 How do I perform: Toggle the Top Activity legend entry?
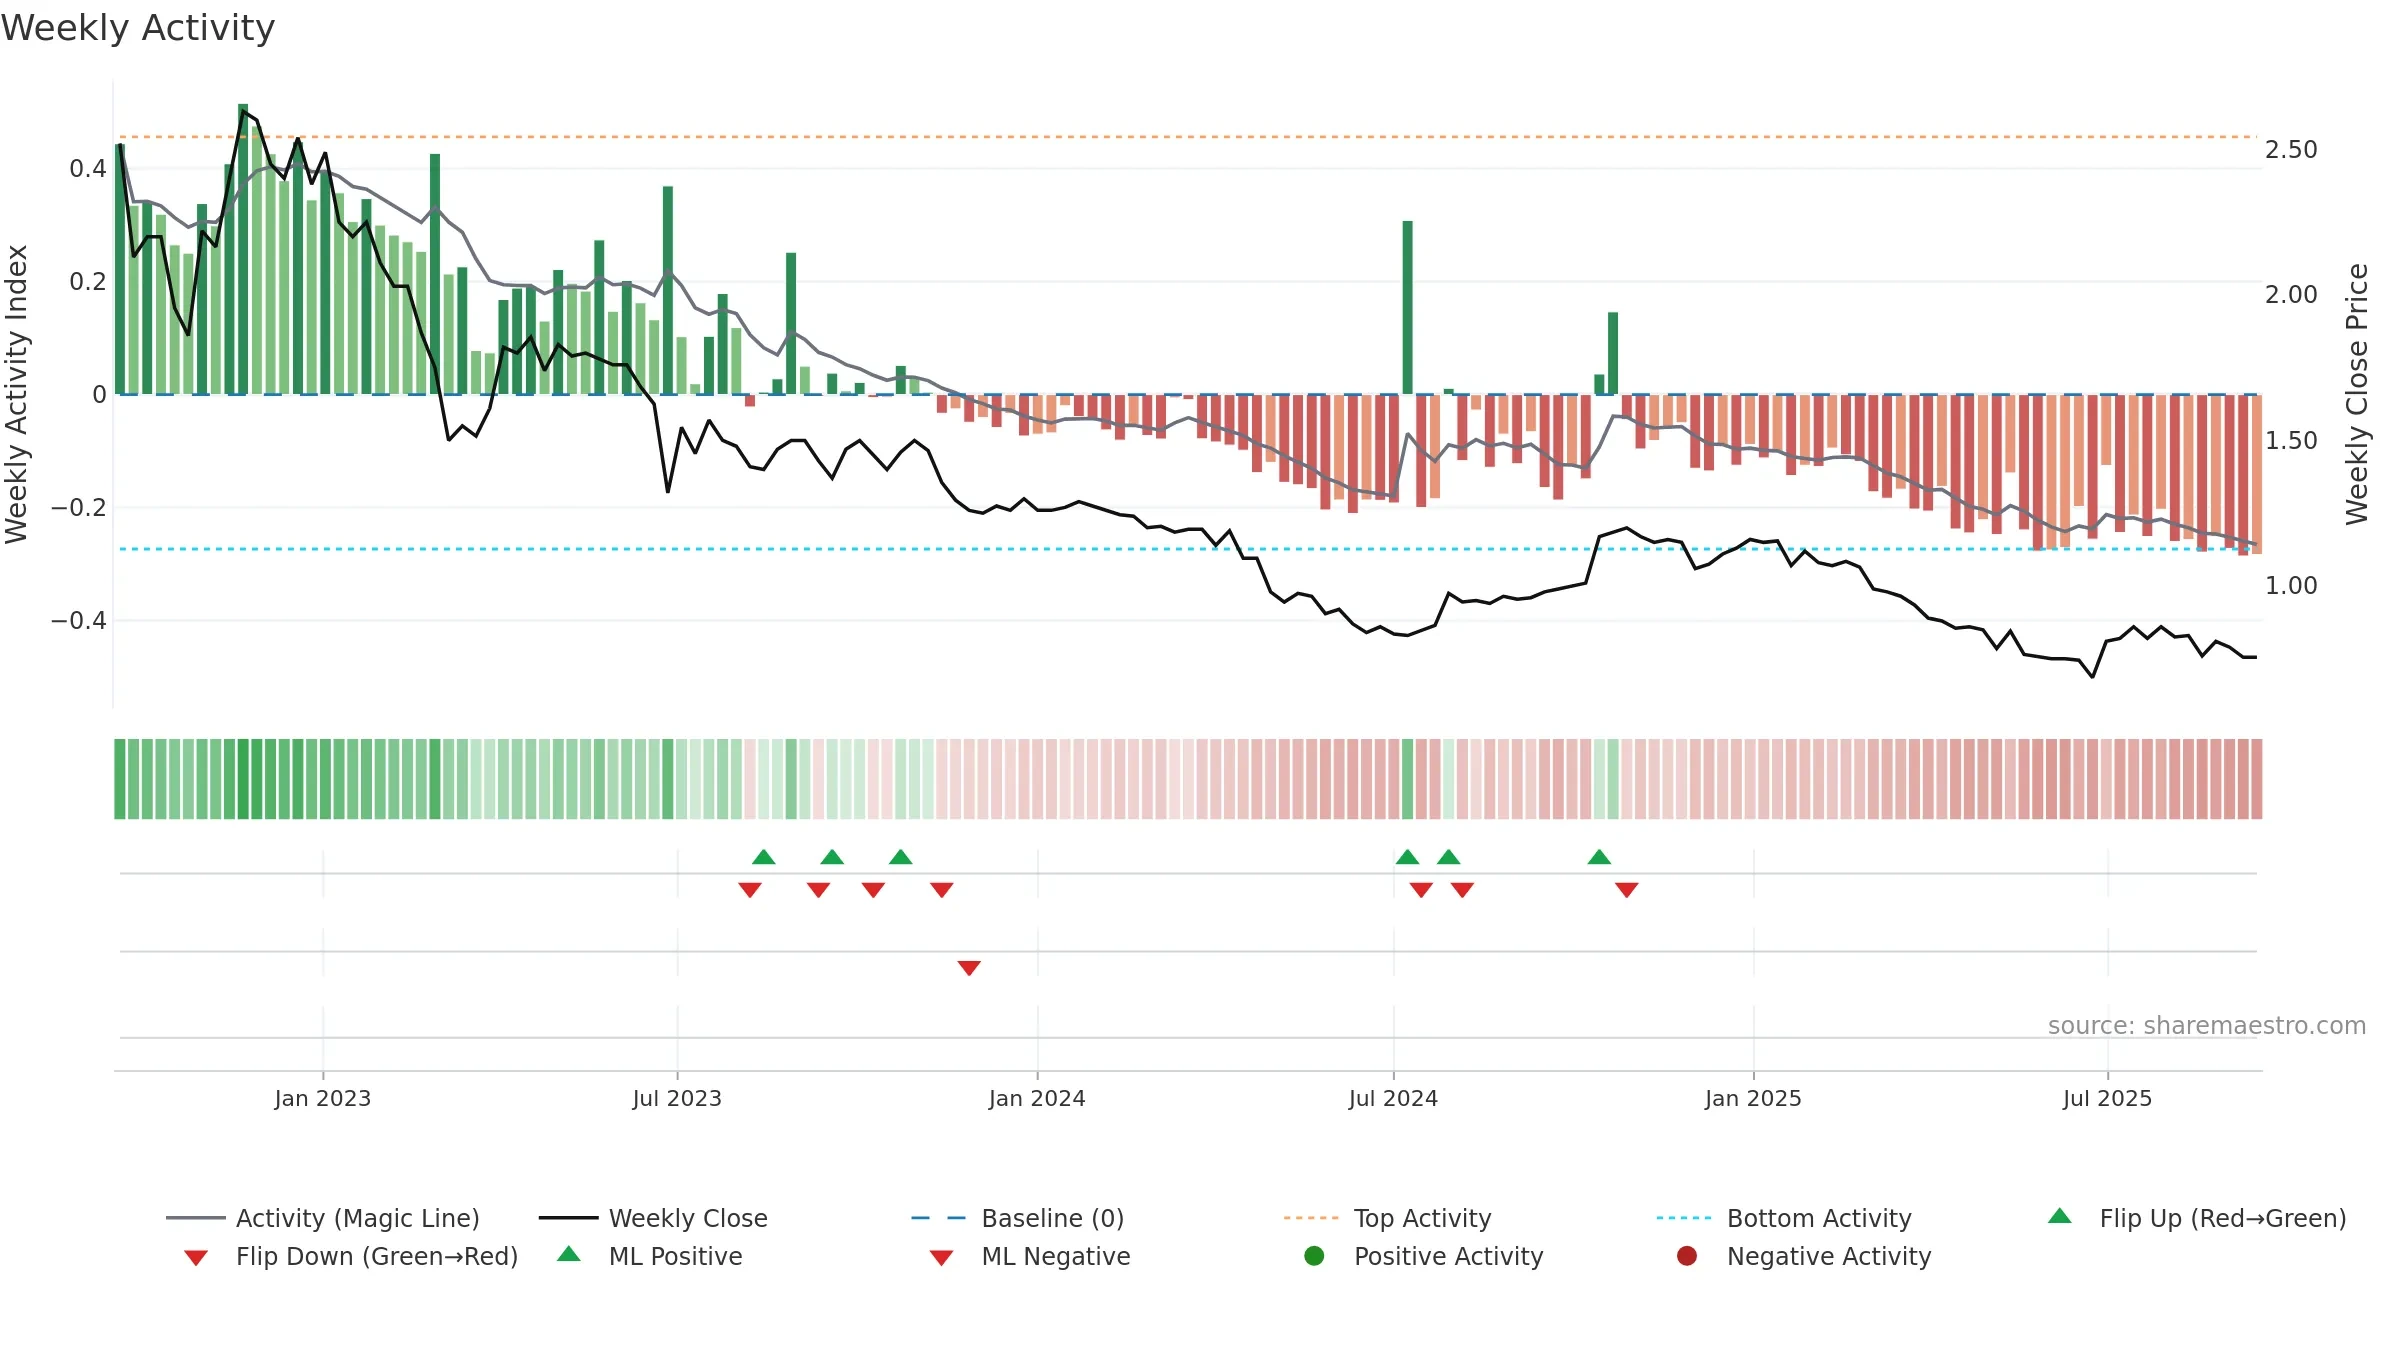tap(1387, 1218)
